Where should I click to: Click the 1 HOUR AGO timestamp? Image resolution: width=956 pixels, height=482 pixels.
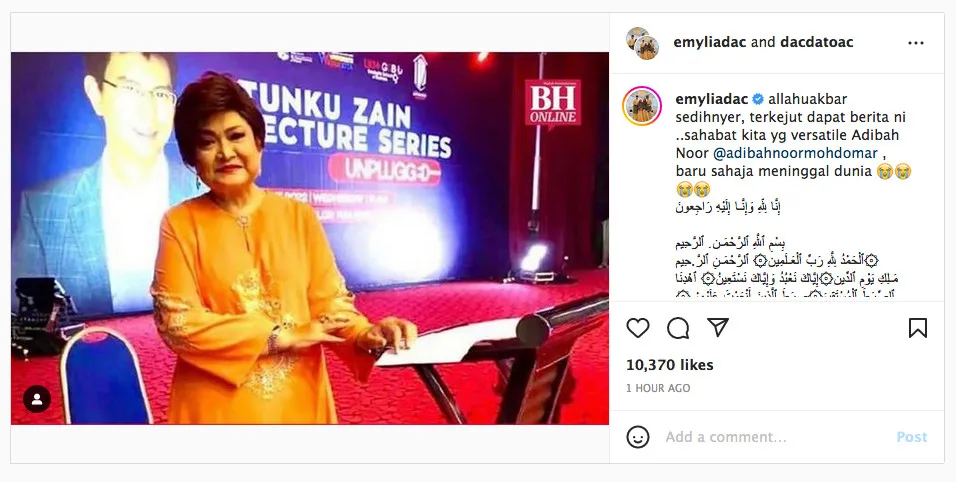(x=658, y=388)
